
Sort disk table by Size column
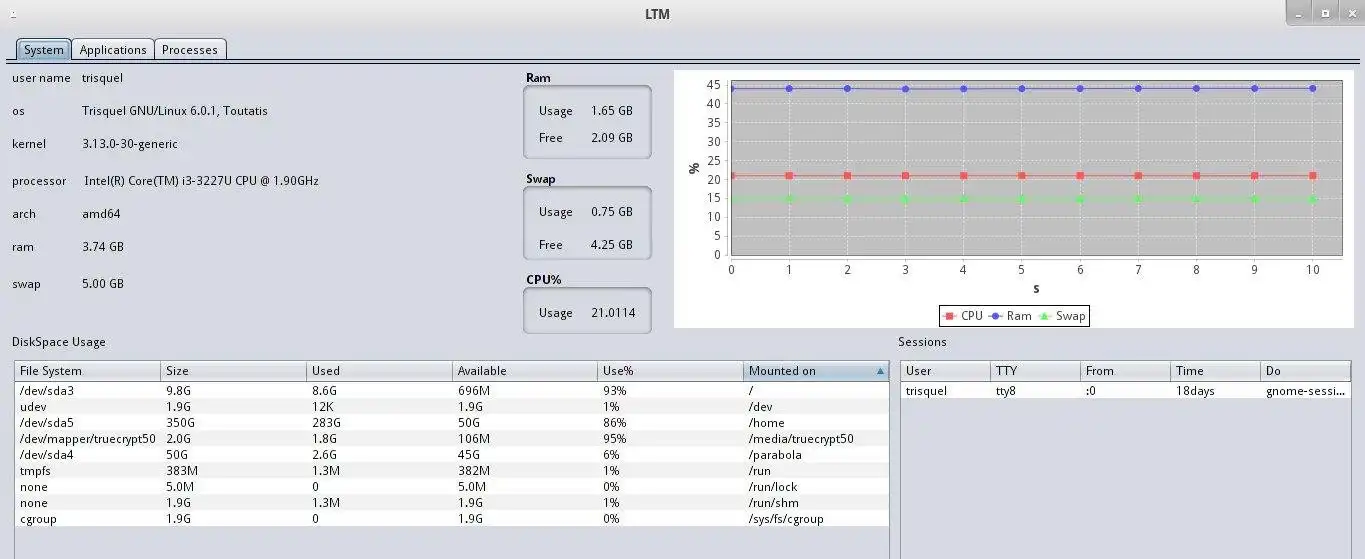pyautogui.click(x=234, y=371)
